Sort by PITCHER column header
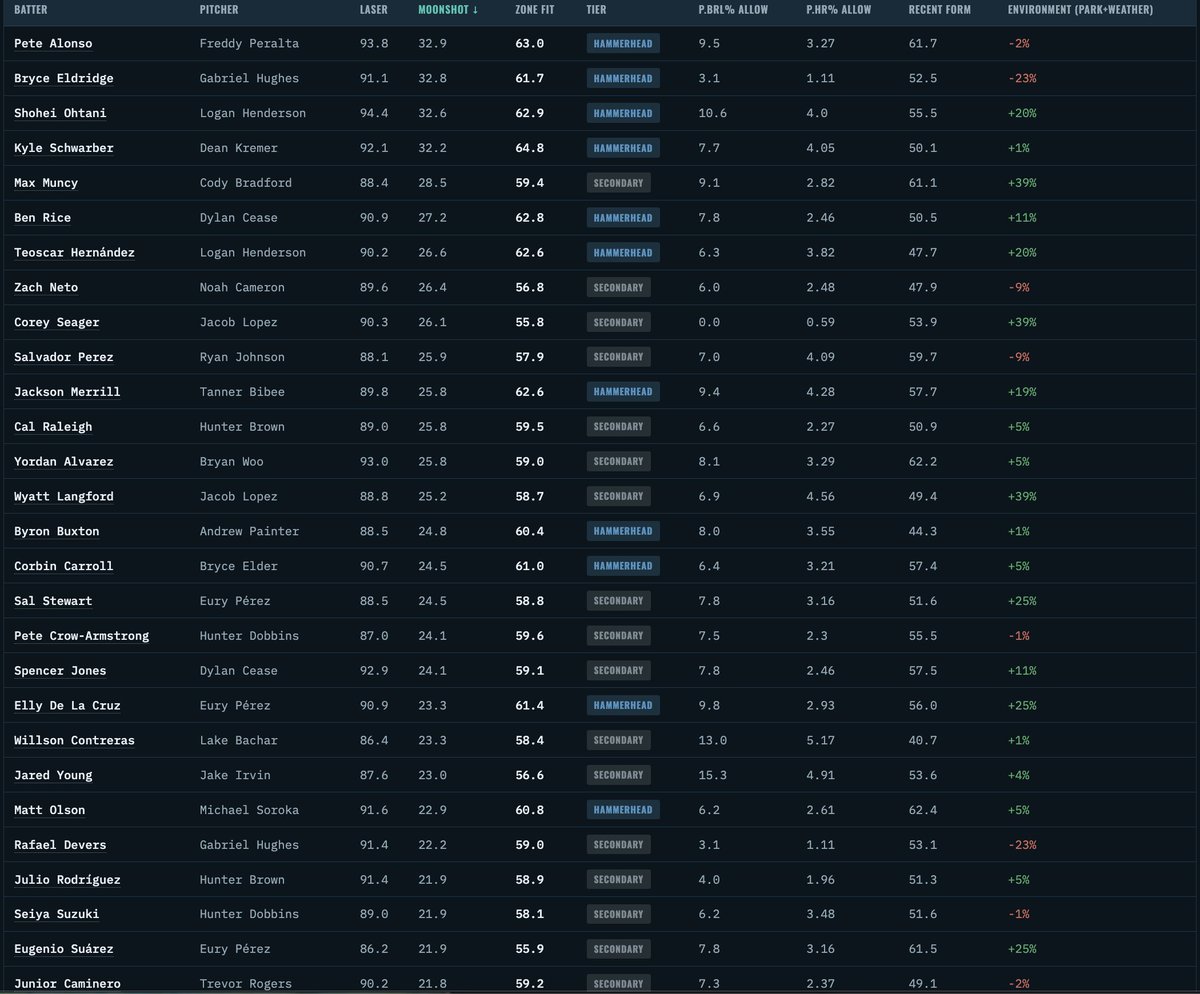The height and width of the screenshot is (994, 1200). coord(219,10)
